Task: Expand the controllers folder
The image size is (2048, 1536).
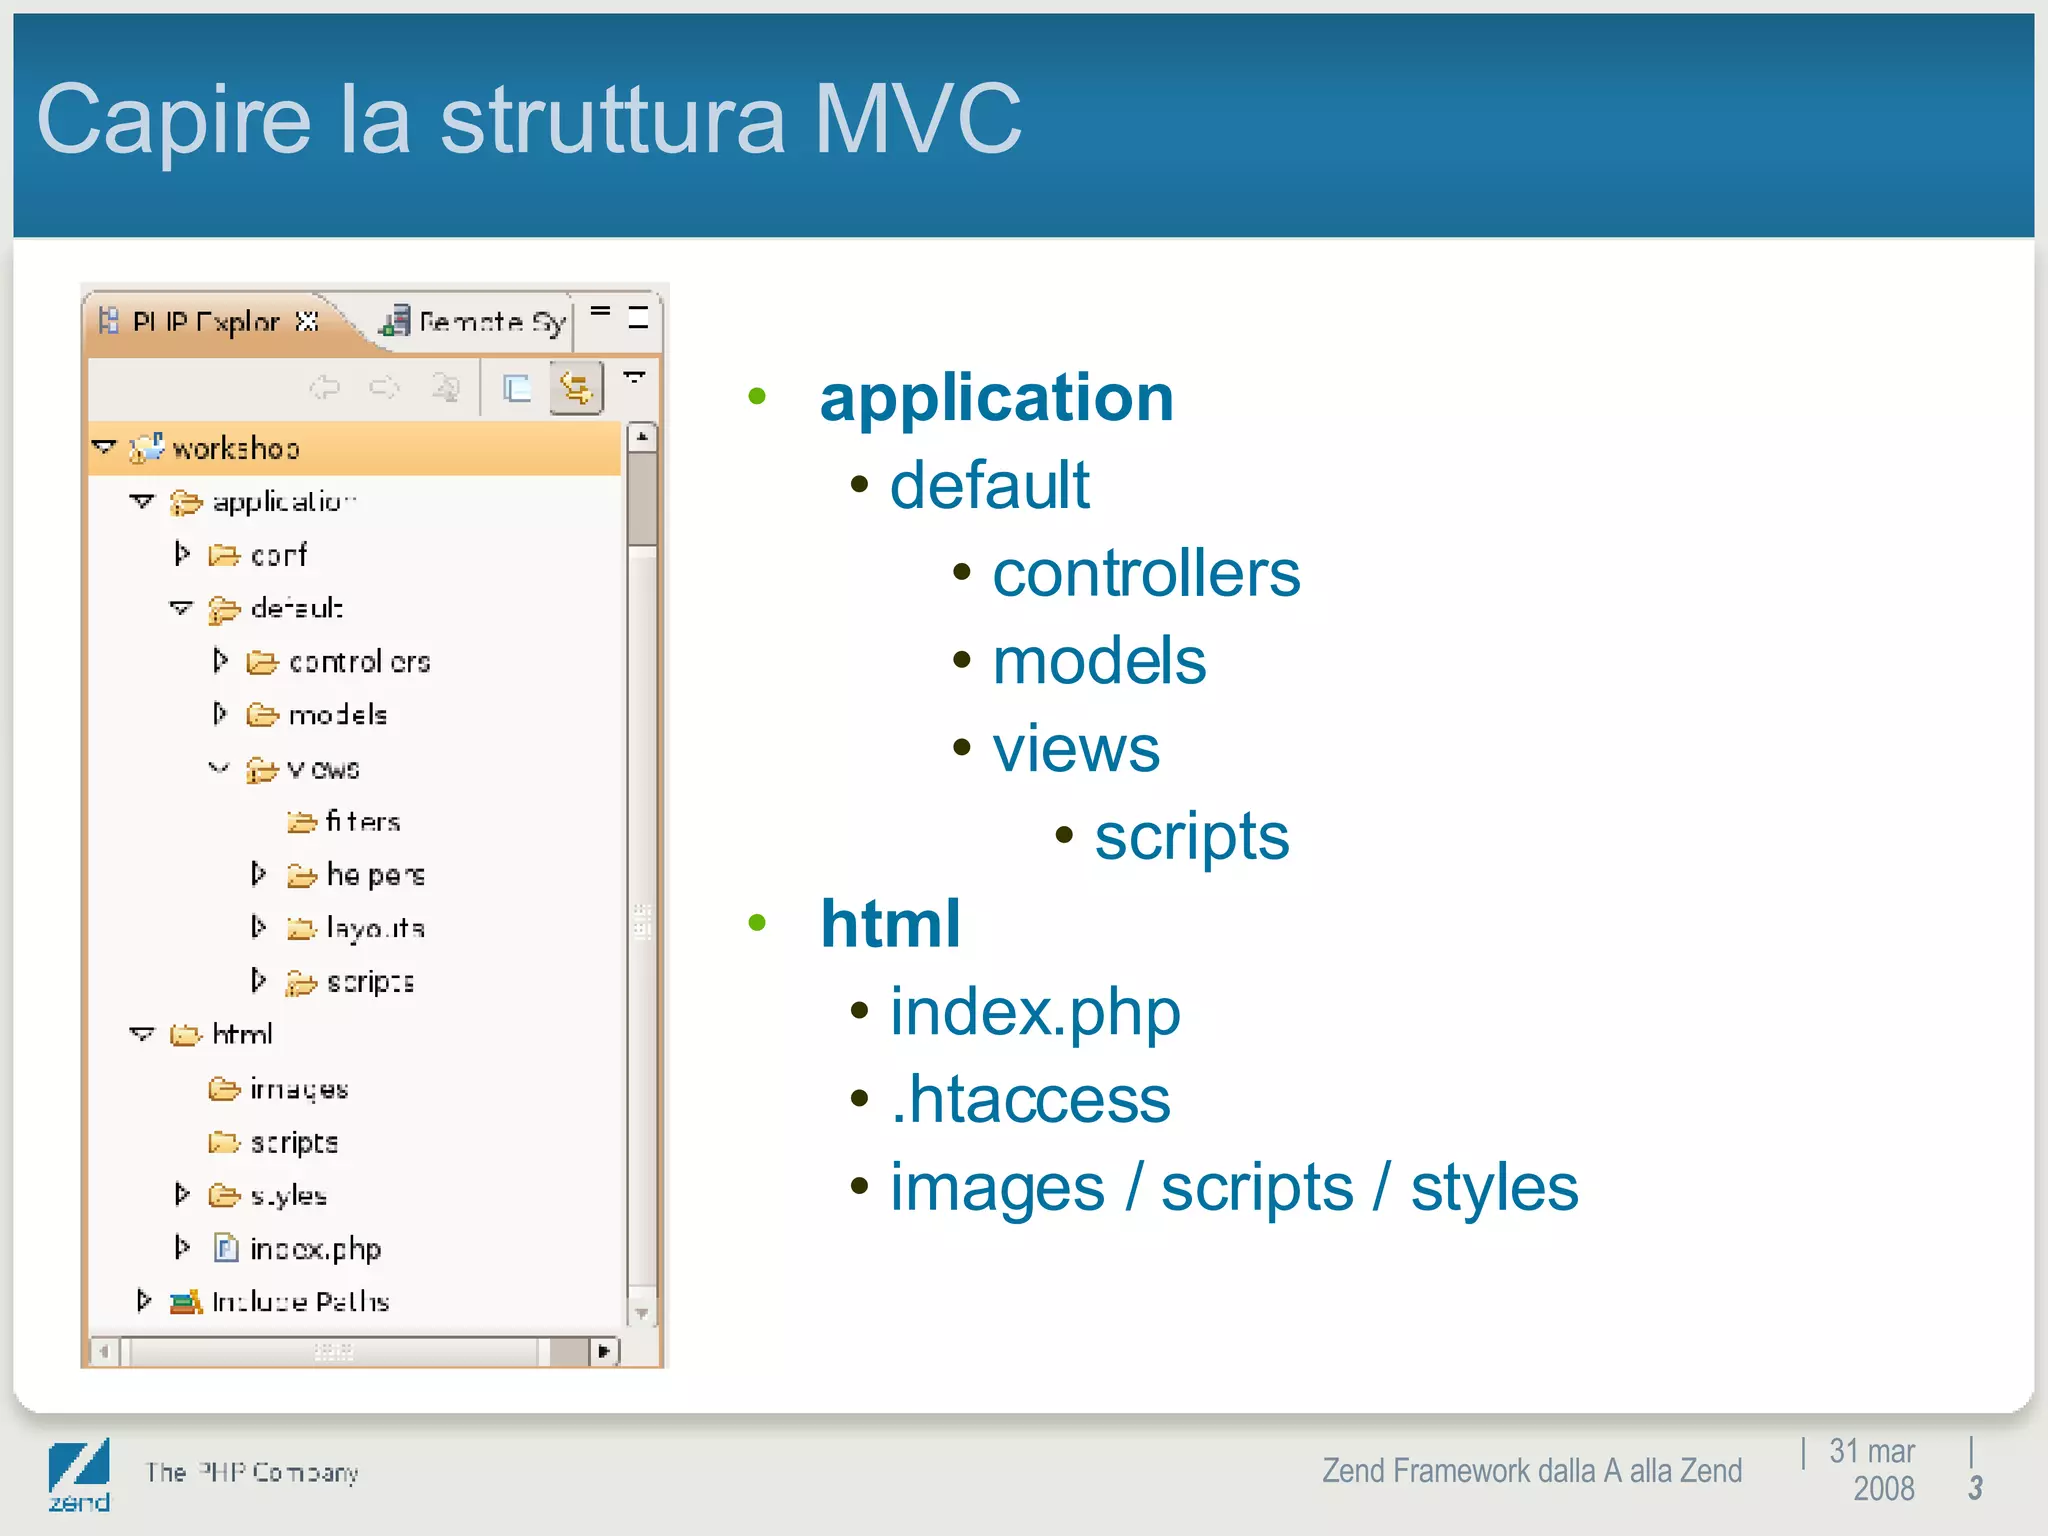Action: pyautogui.click(x=220, y=660)
